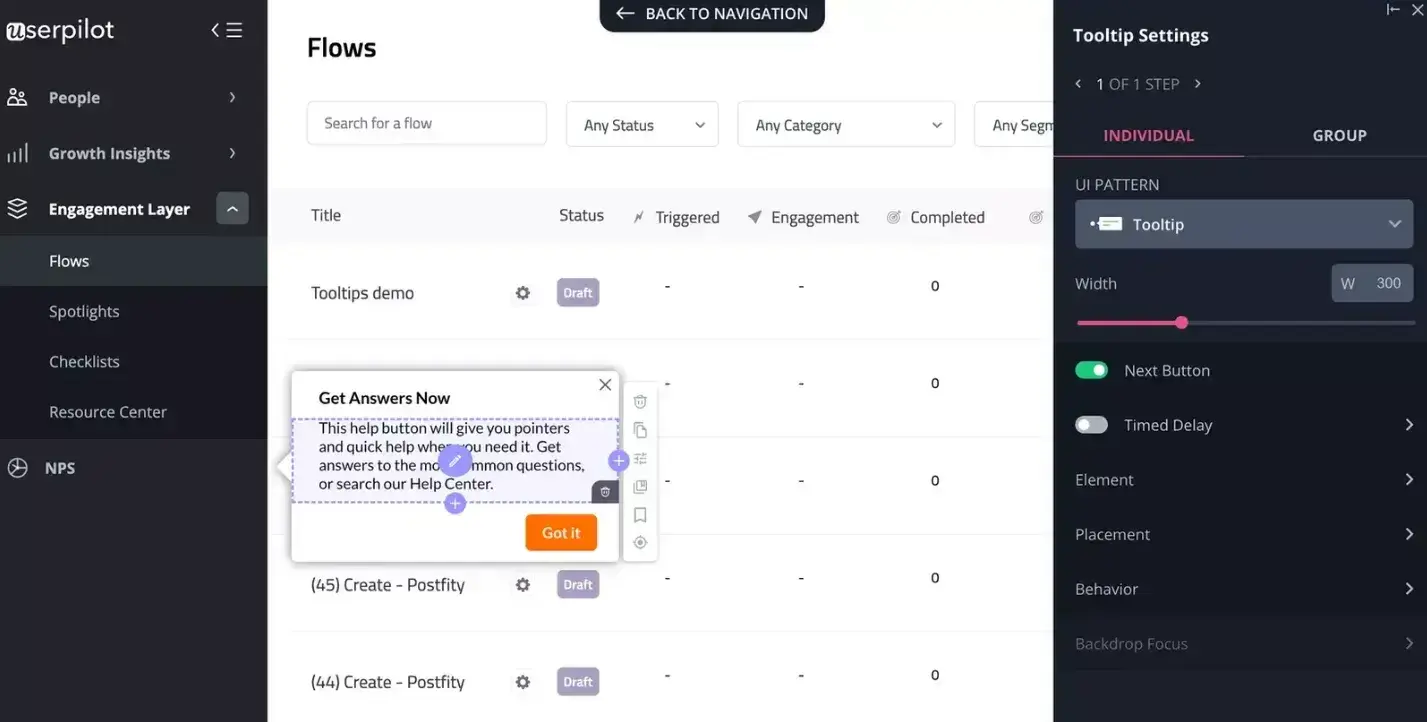Select Spotlights in the sidebar
1427x722 pixels.
[x=84, y=311]
